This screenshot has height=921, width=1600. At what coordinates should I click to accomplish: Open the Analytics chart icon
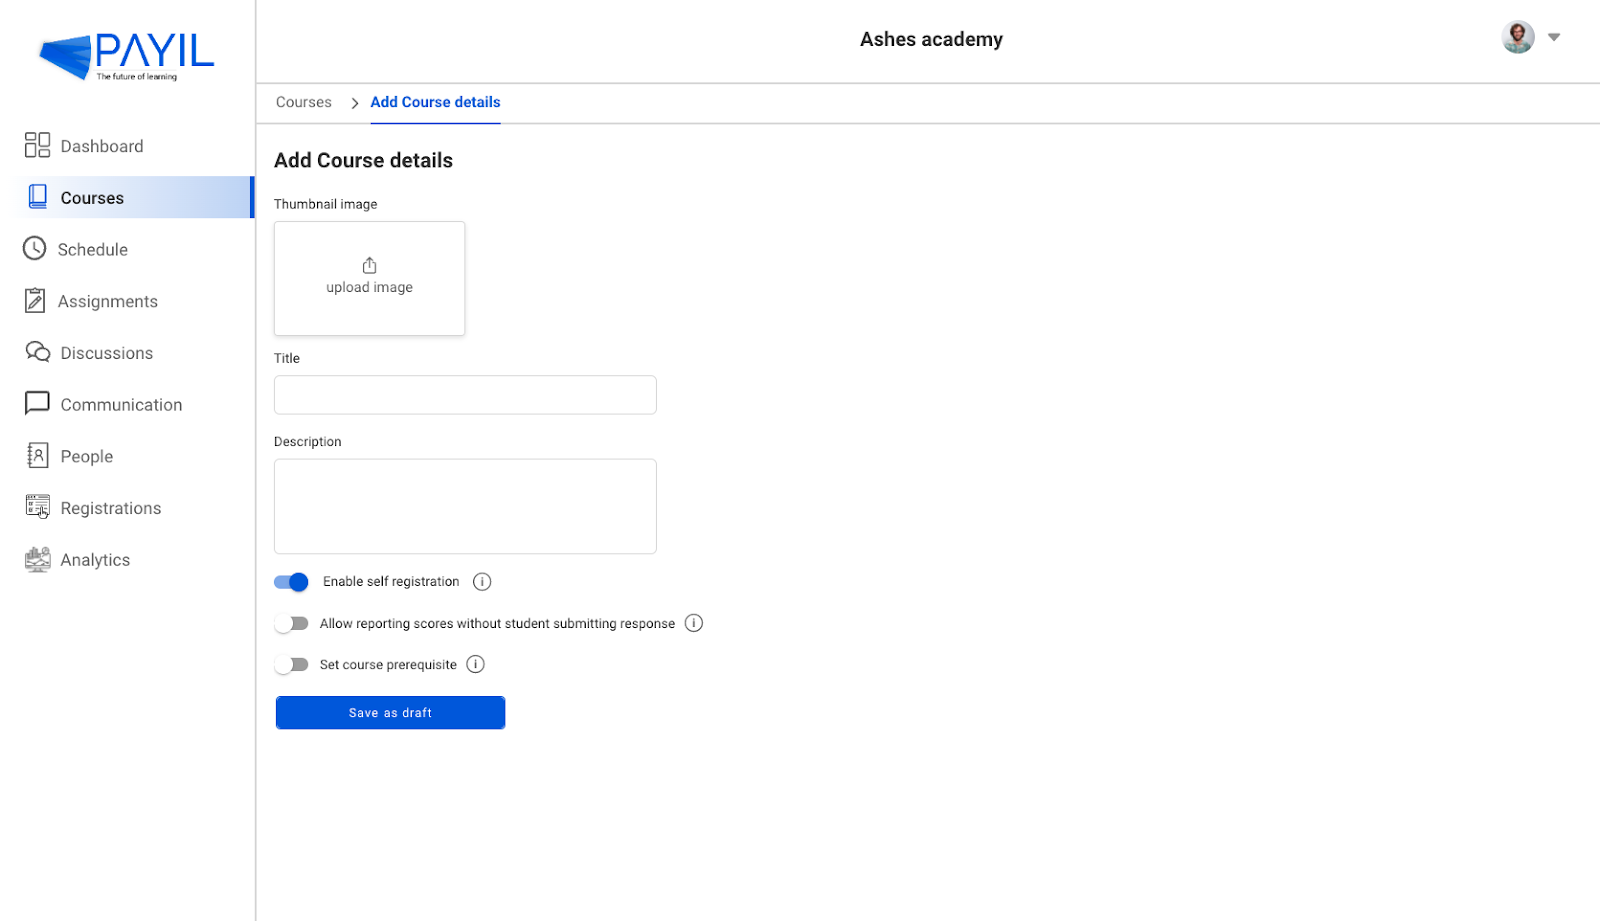[37, 559]
